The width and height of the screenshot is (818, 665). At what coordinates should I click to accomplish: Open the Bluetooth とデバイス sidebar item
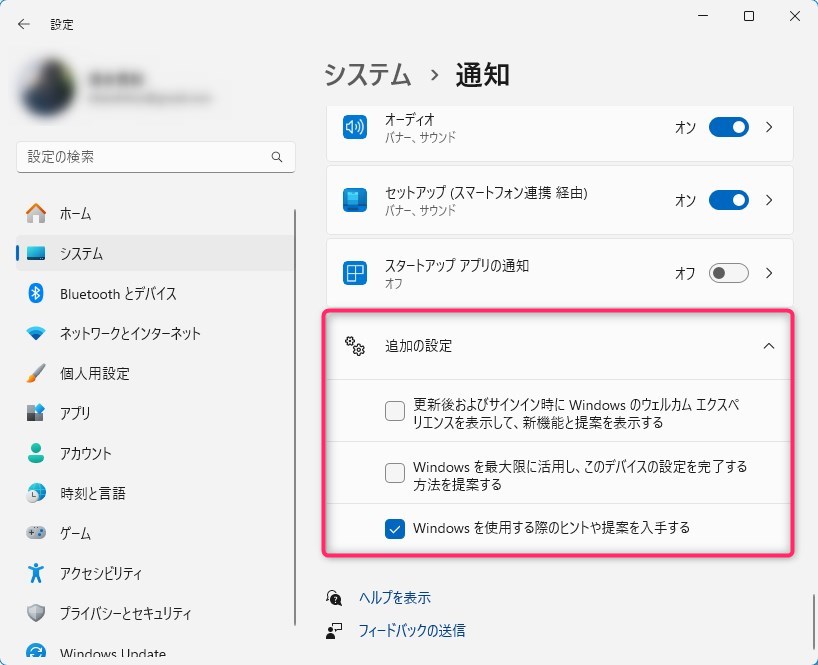pos(117,294)
